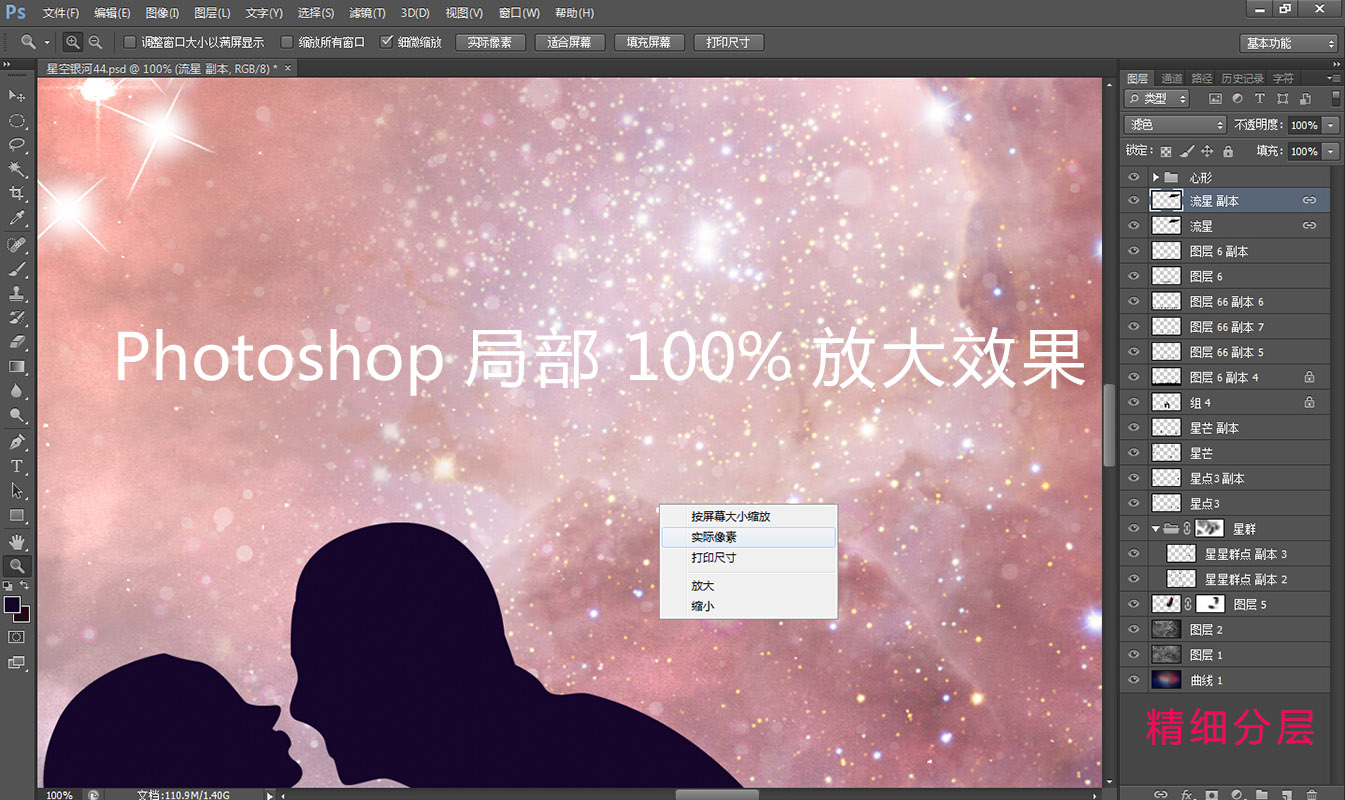Filter layers by pixel layer icon
This screenshot has width=1345, height=800.
[1215, 99]
